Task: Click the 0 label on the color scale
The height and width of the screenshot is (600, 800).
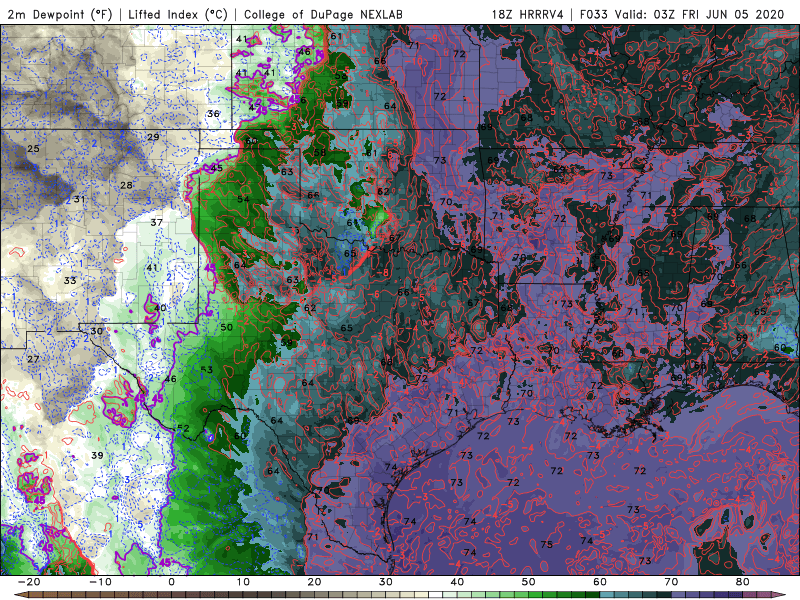Action: tap(171, 582)
